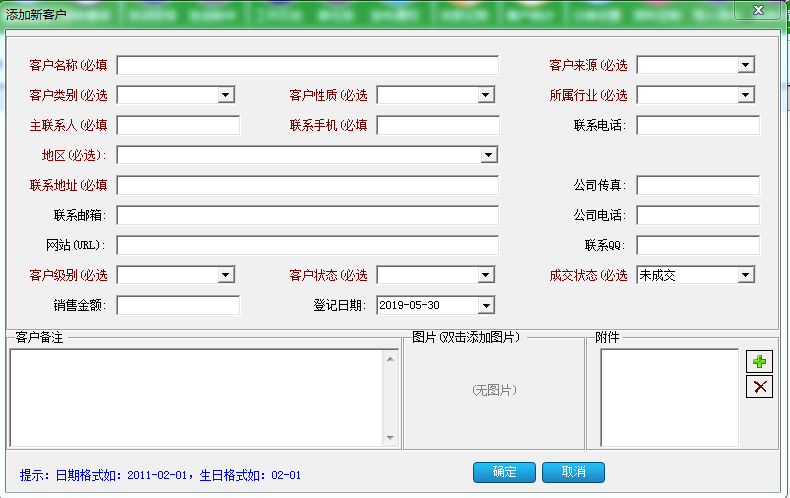Expand the 客户类别 dropdown
Image resolution: width=790 pixels, height=498 pixels.
226,95
